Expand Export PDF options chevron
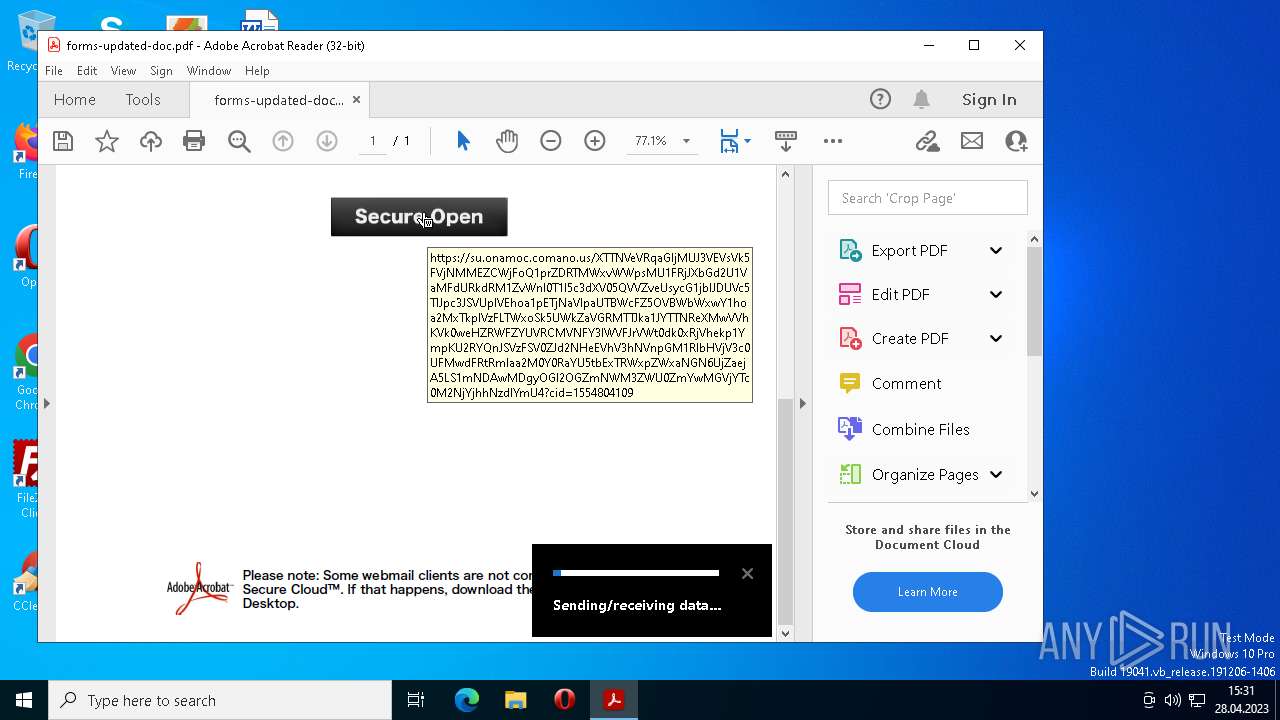1280x720 pixels. [996, 251]
